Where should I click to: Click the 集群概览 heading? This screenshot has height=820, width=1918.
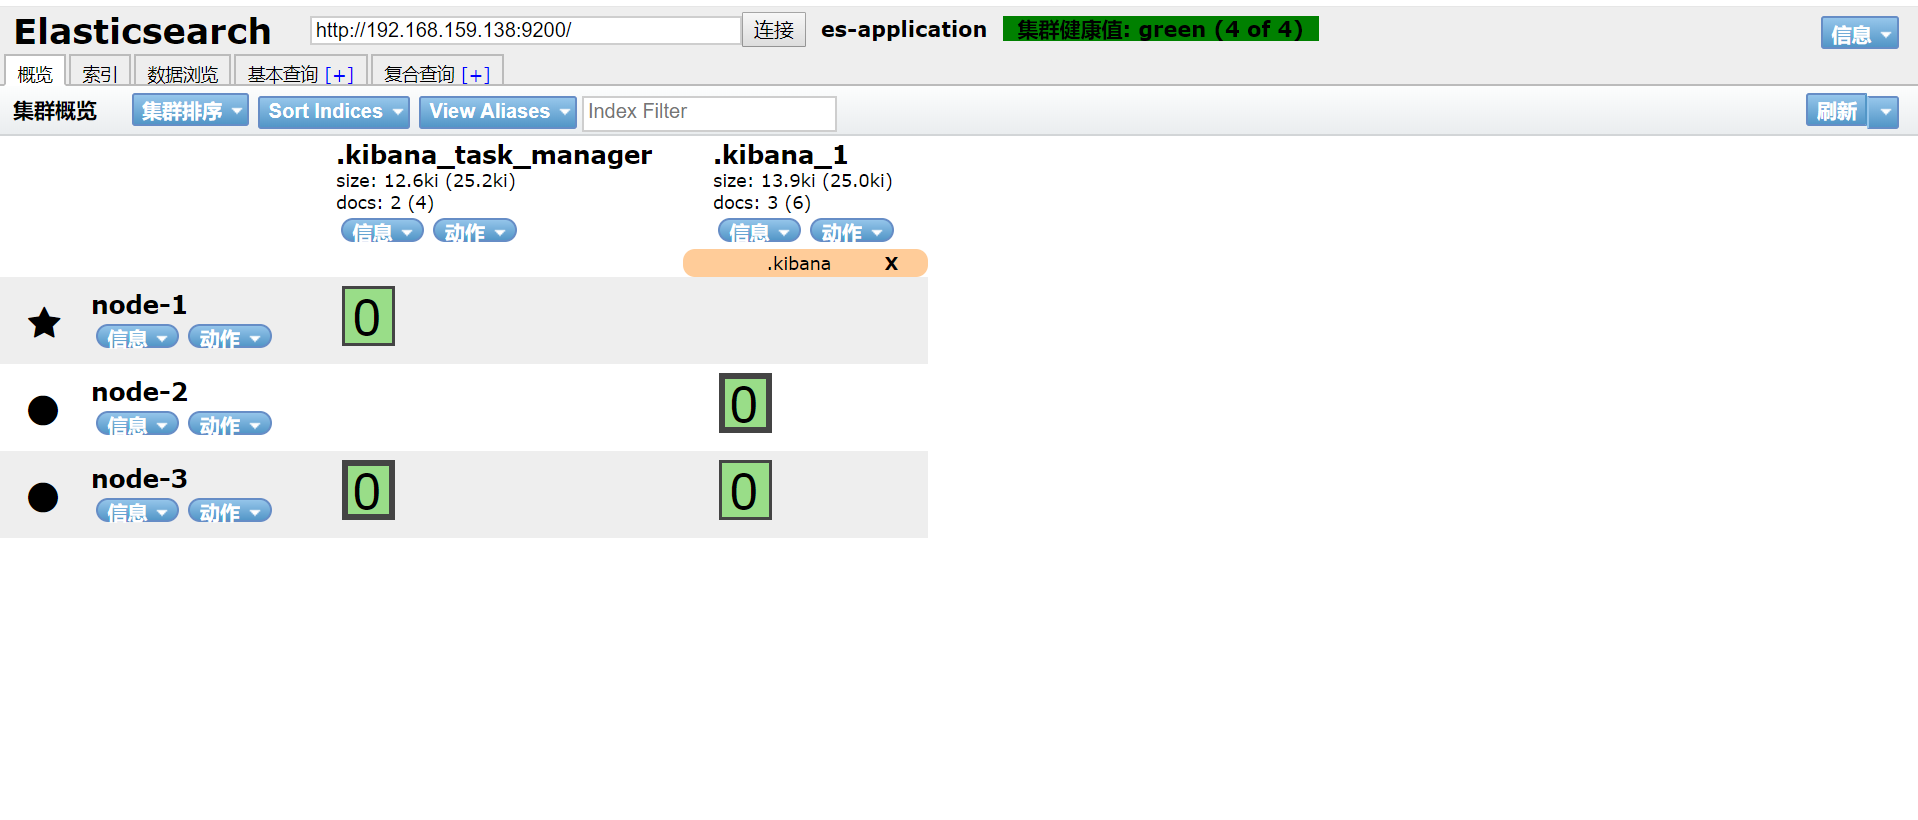click(x=55, y=111)
